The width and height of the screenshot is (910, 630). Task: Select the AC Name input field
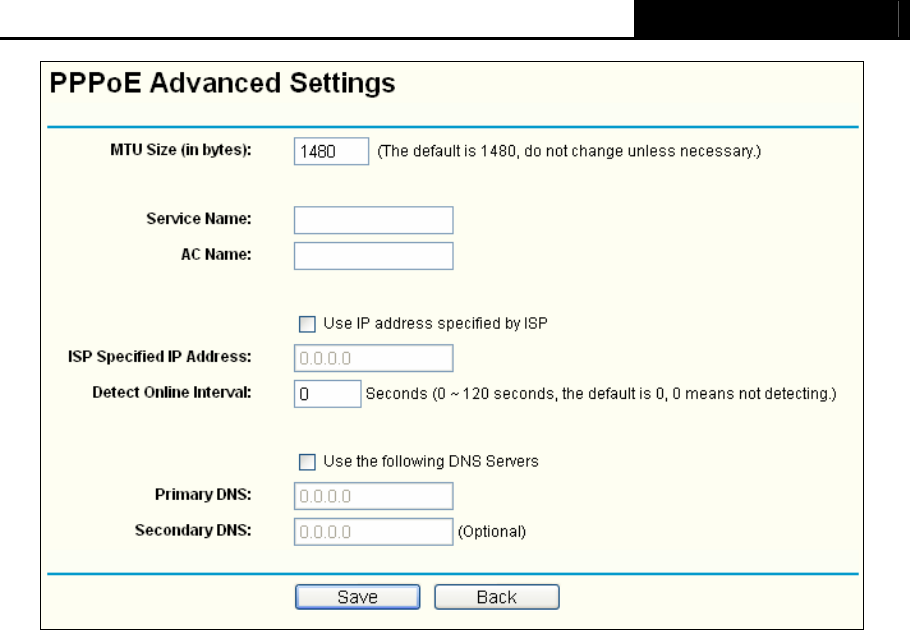[374, 256]
